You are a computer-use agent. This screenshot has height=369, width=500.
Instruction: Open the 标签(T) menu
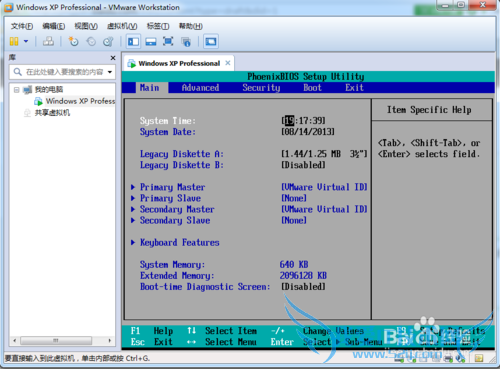tap(158, 26)
